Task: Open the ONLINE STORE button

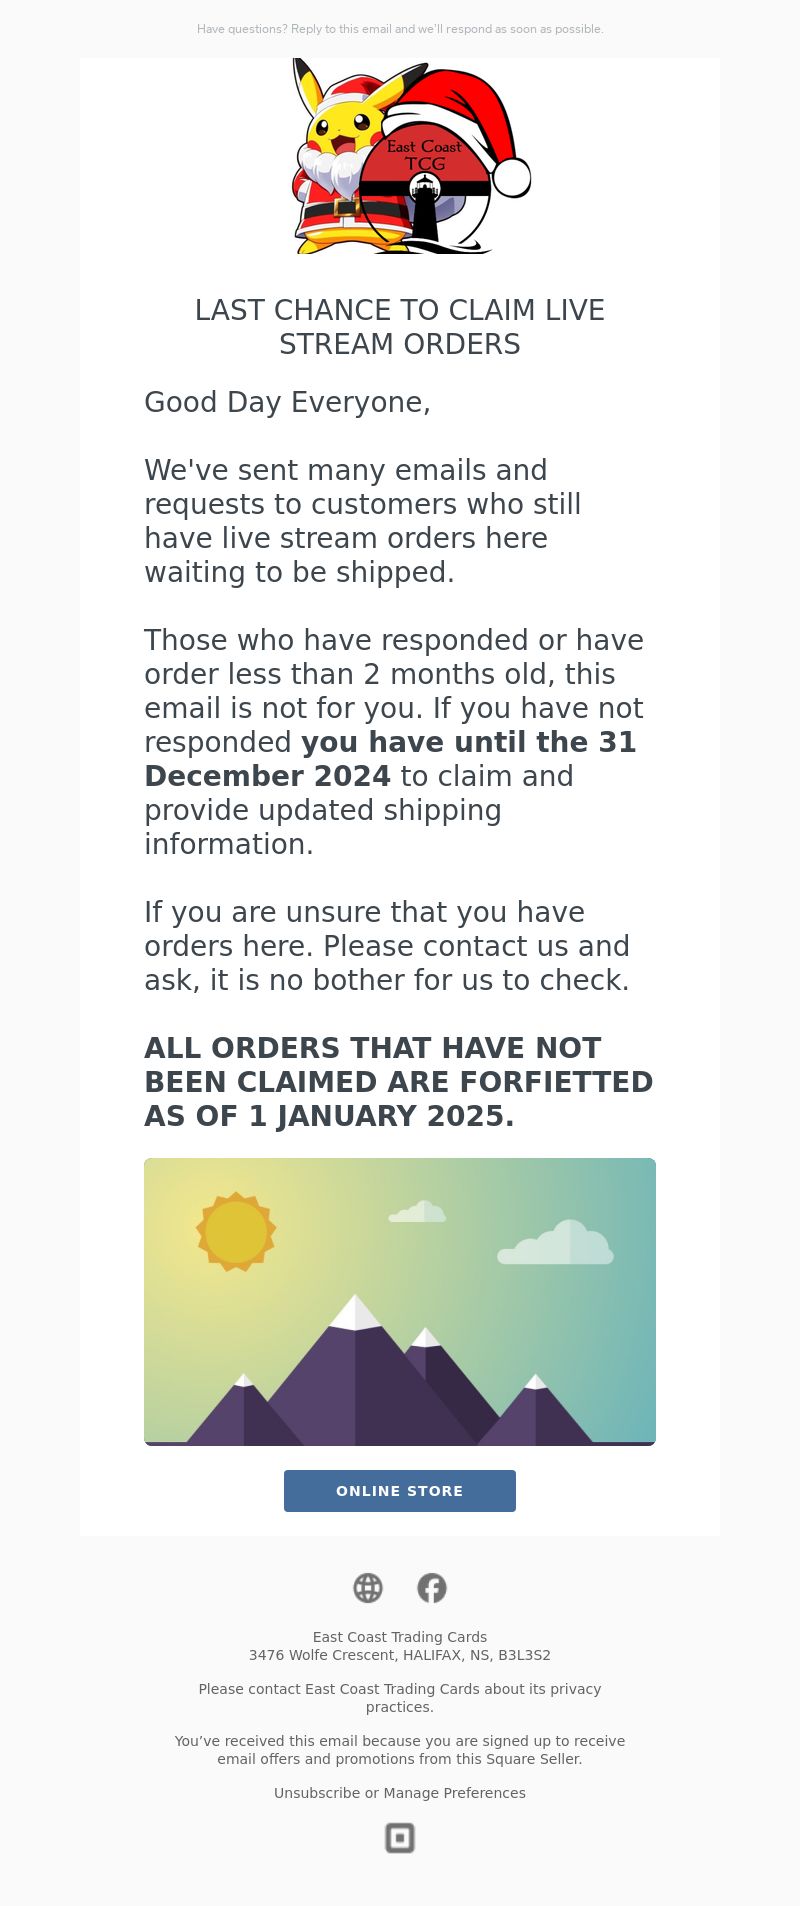Action: (x=400, y=1491)
